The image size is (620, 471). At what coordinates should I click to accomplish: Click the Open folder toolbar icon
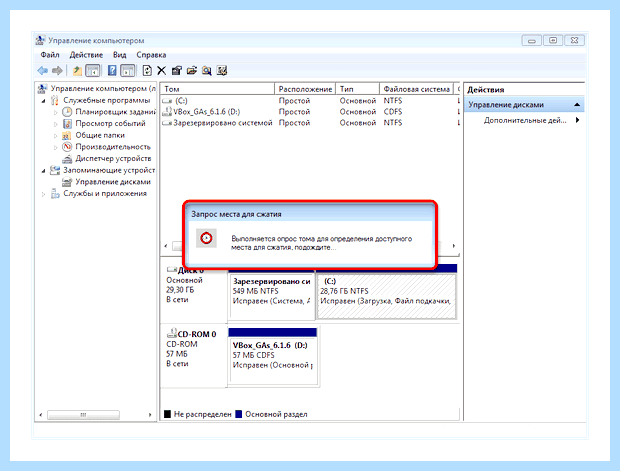192,71
